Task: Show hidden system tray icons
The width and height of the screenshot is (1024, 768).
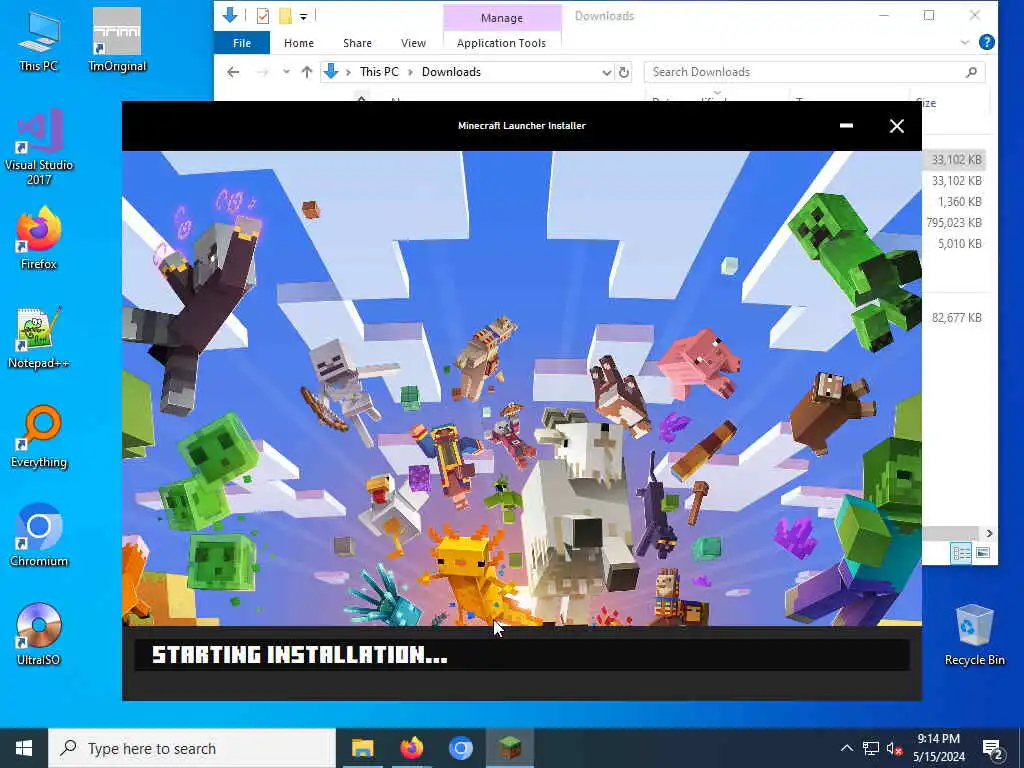Action: (x=846, y=748)
